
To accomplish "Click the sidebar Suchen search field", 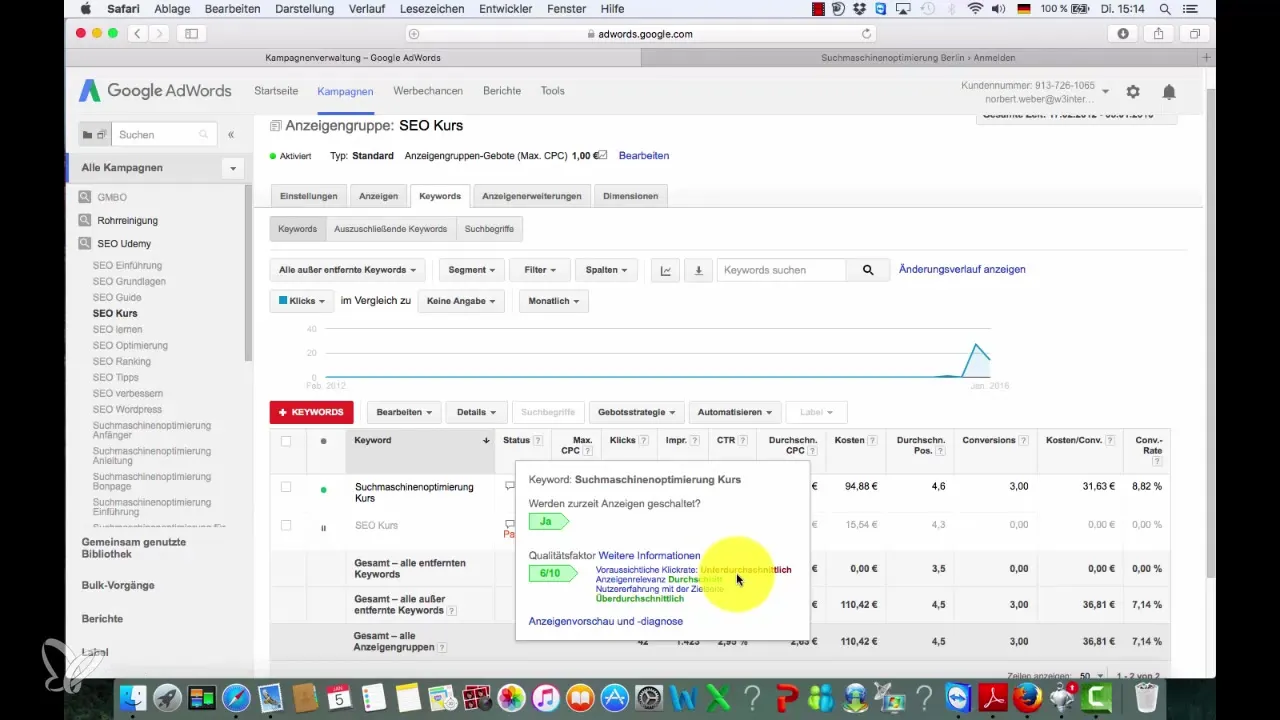I will (163, 134).
